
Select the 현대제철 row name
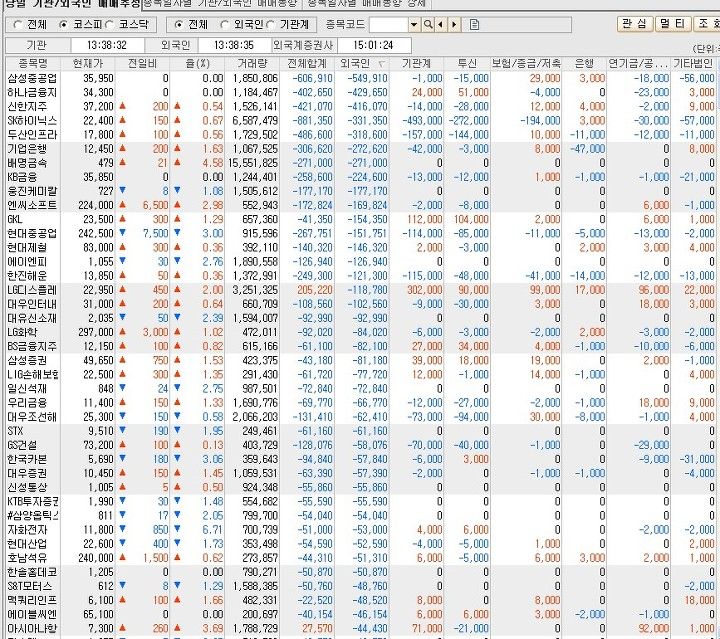click(27, 248)
